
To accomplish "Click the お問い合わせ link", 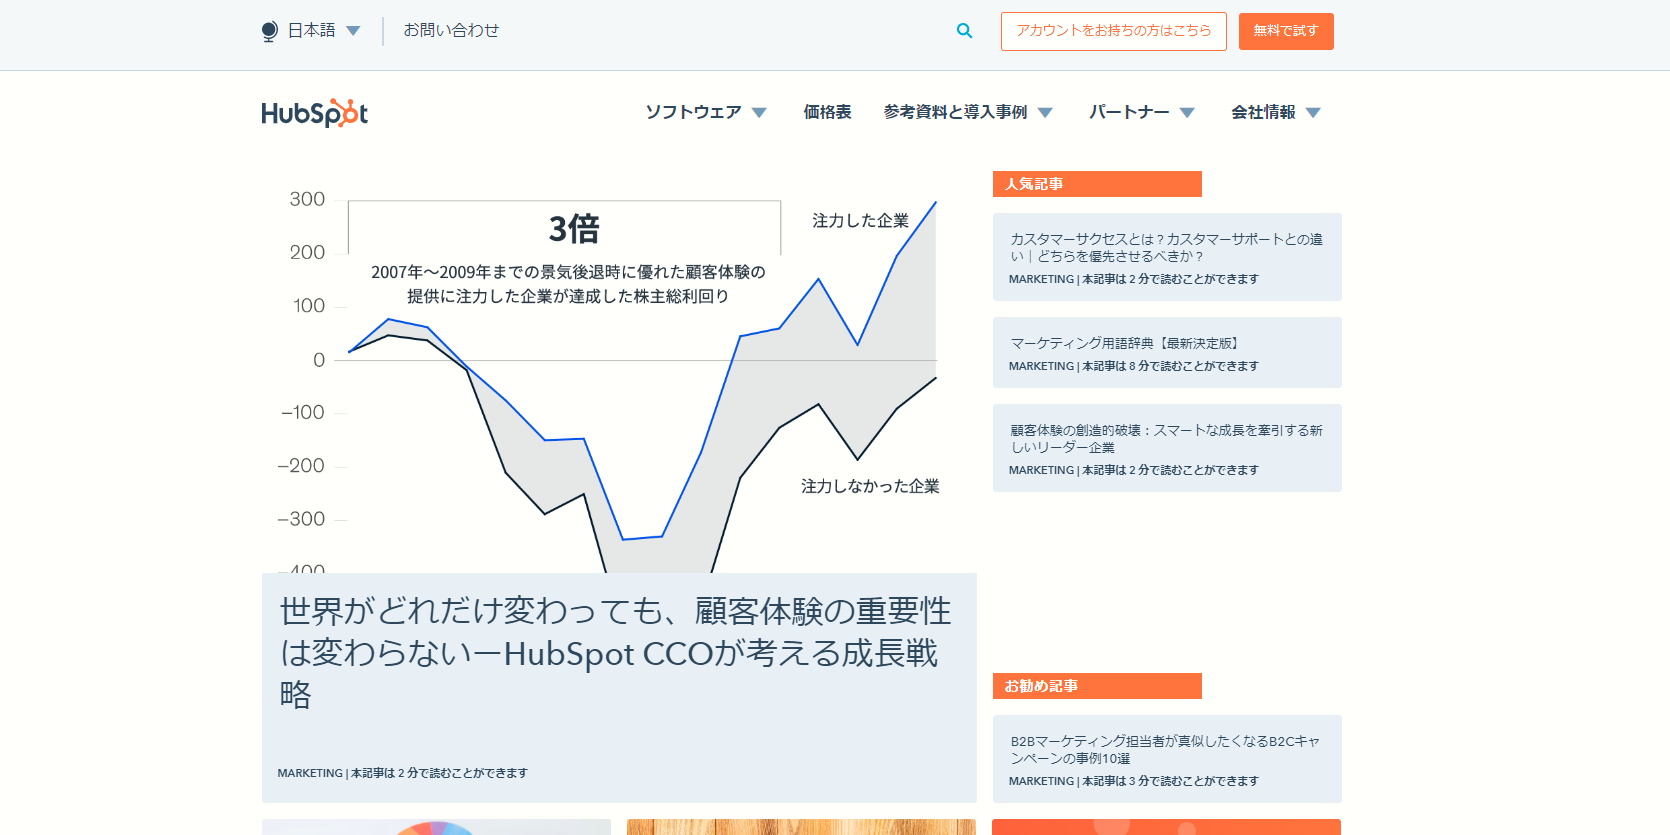I will [x=451, y=31].
